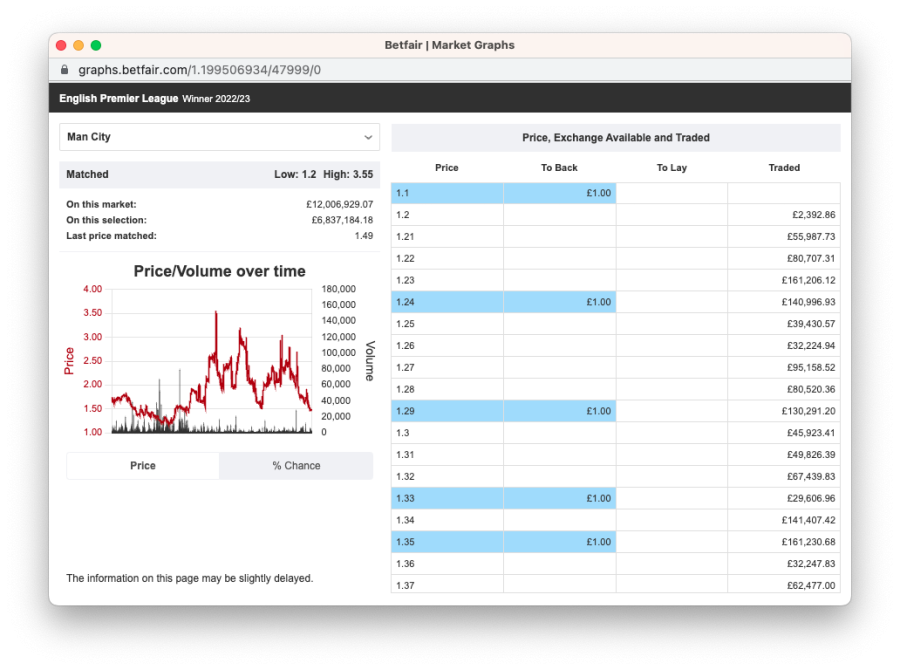Click the green zoom window button
The image size is (900, 670).
(96, 45)
